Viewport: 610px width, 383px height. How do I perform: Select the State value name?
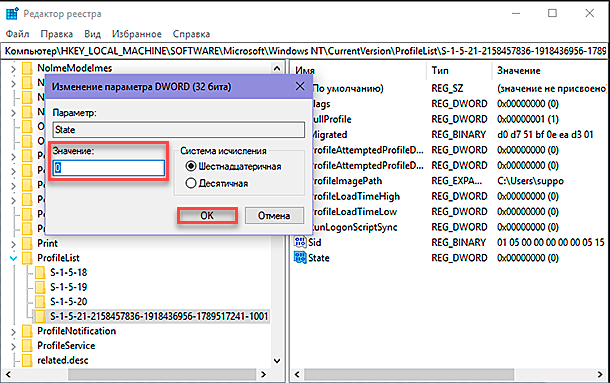pos(319,258)
